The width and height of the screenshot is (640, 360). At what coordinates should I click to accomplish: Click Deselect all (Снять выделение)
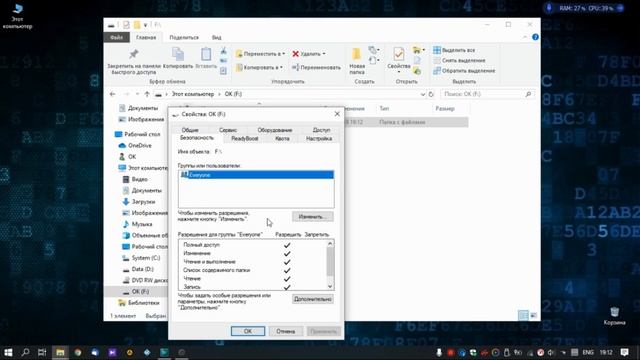pos(459,60)
